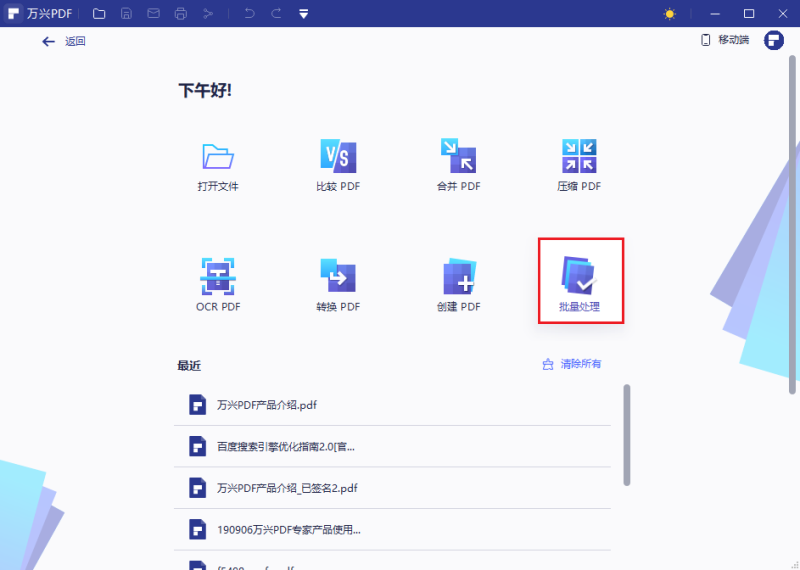This screenshot has height=570, width=800.
Task: Open recent file 万兴PDF产品介绍_已签名2.pdf
Action: 392,488
